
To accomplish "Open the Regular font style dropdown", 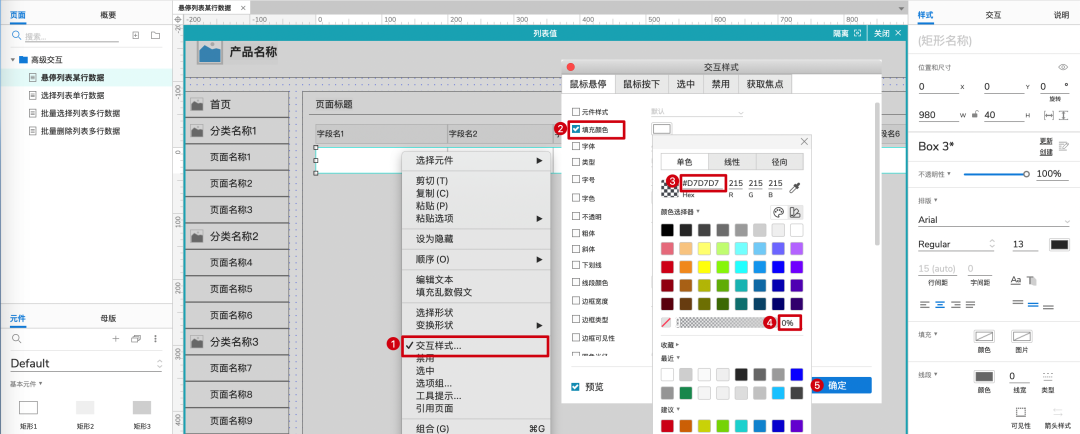I will [957, 244].
